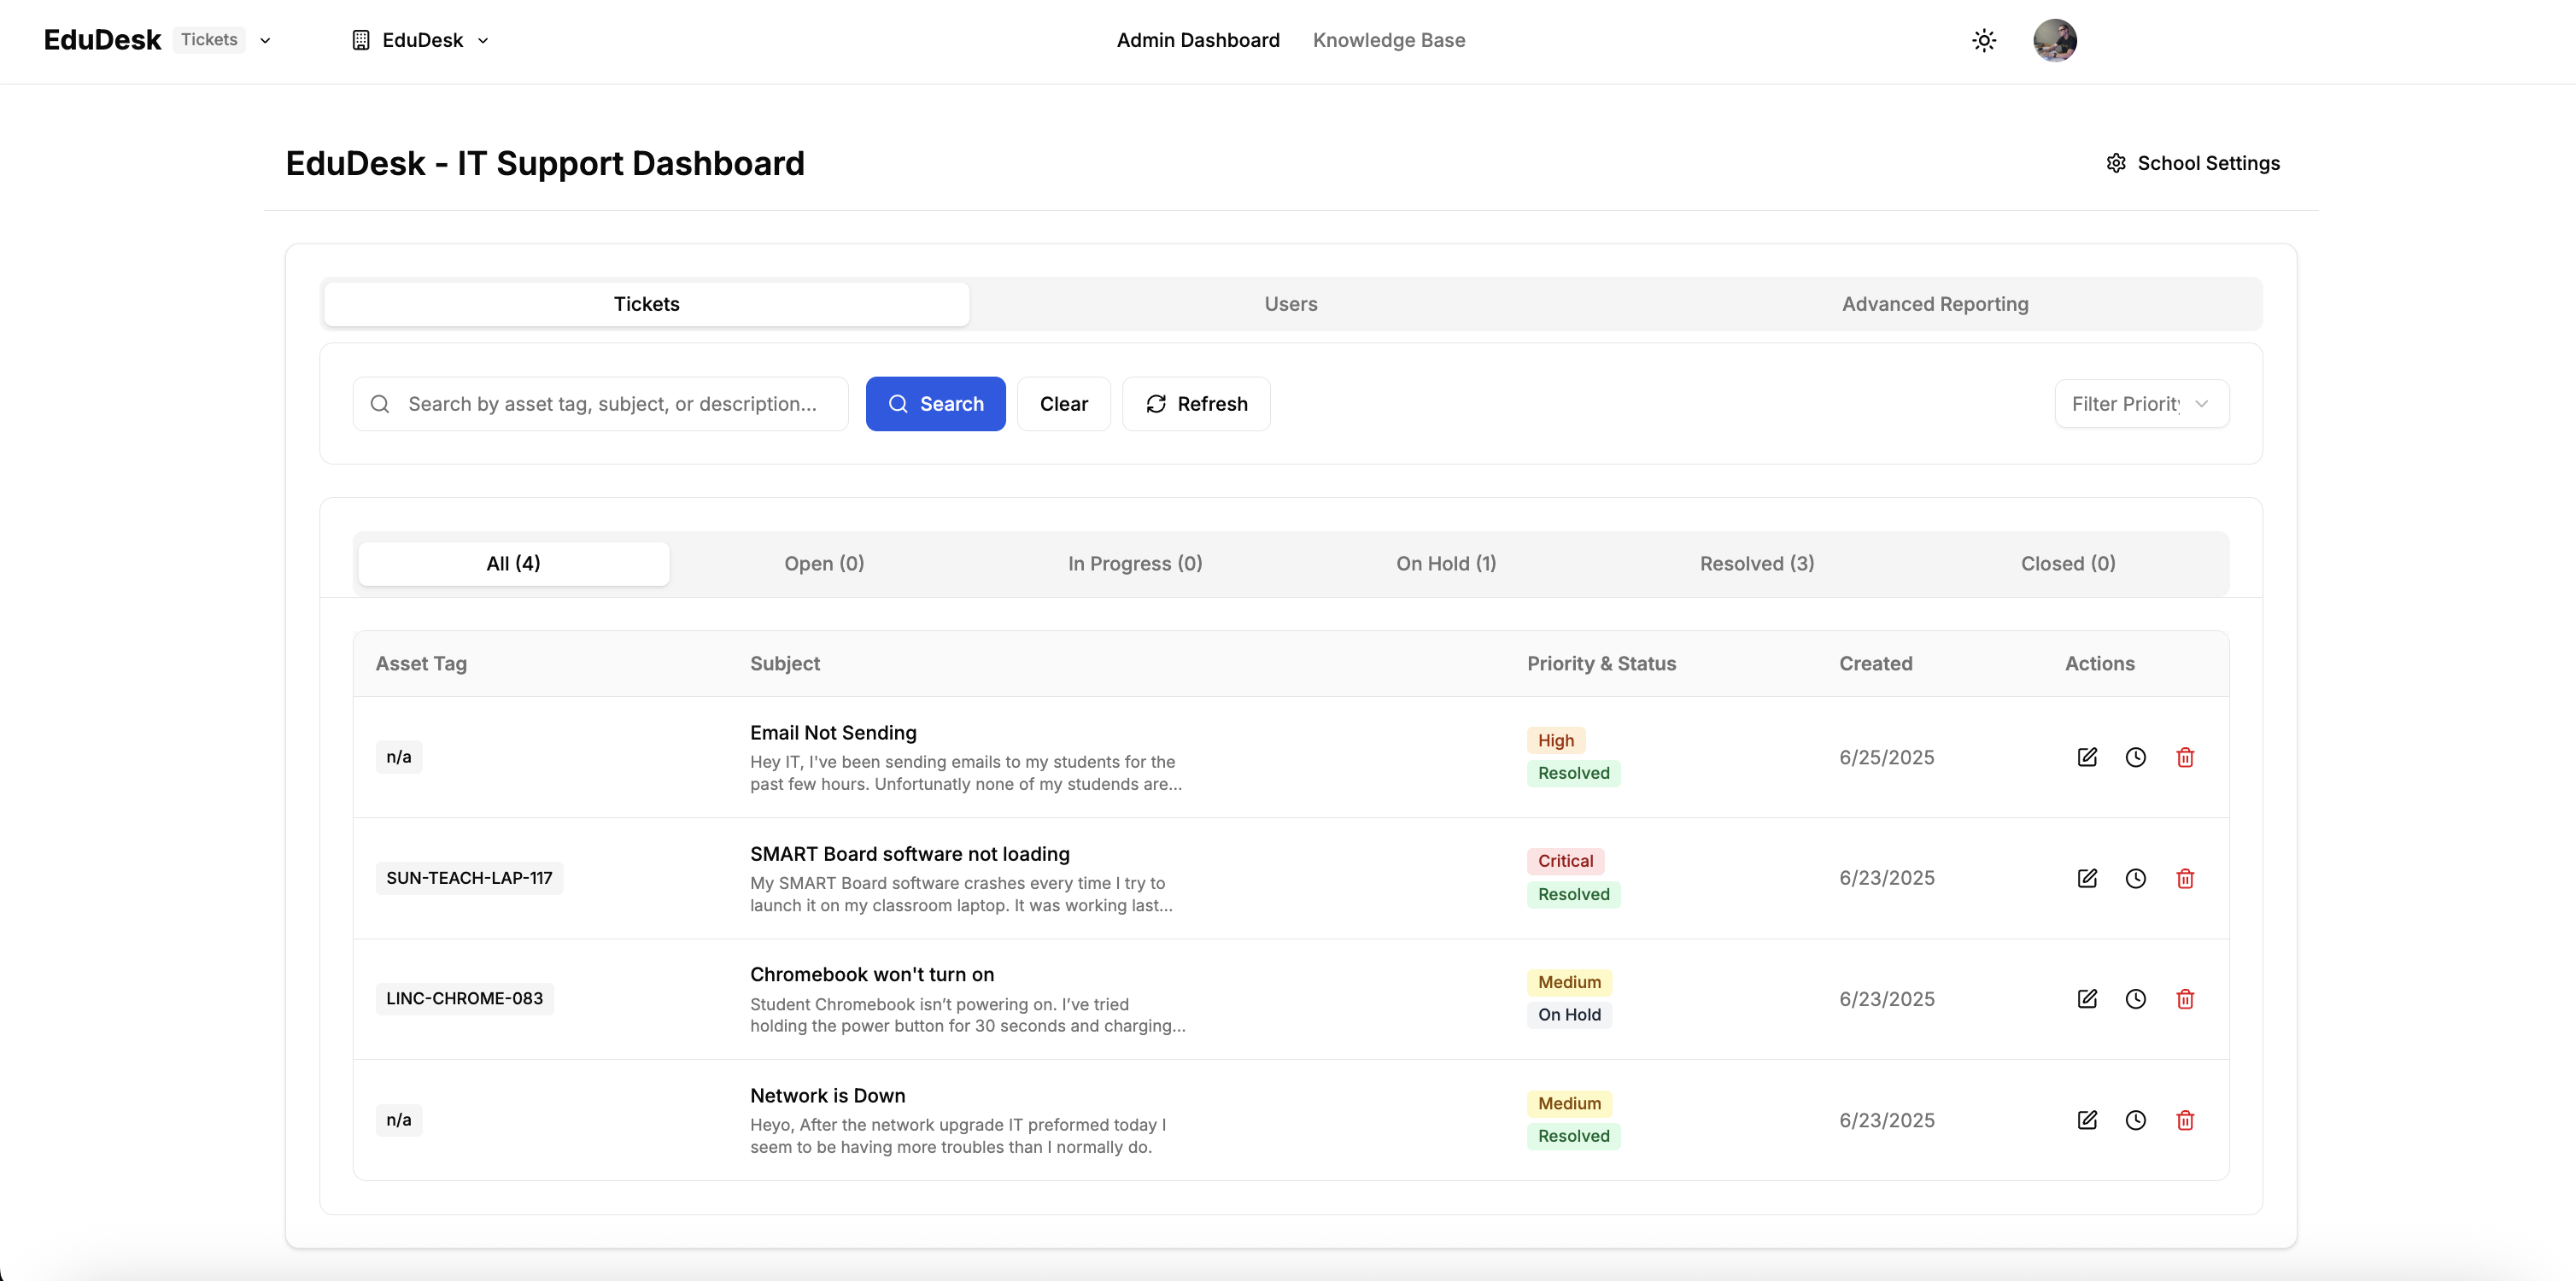Edit the Email Not Sending ticket

coord(2086,757)
